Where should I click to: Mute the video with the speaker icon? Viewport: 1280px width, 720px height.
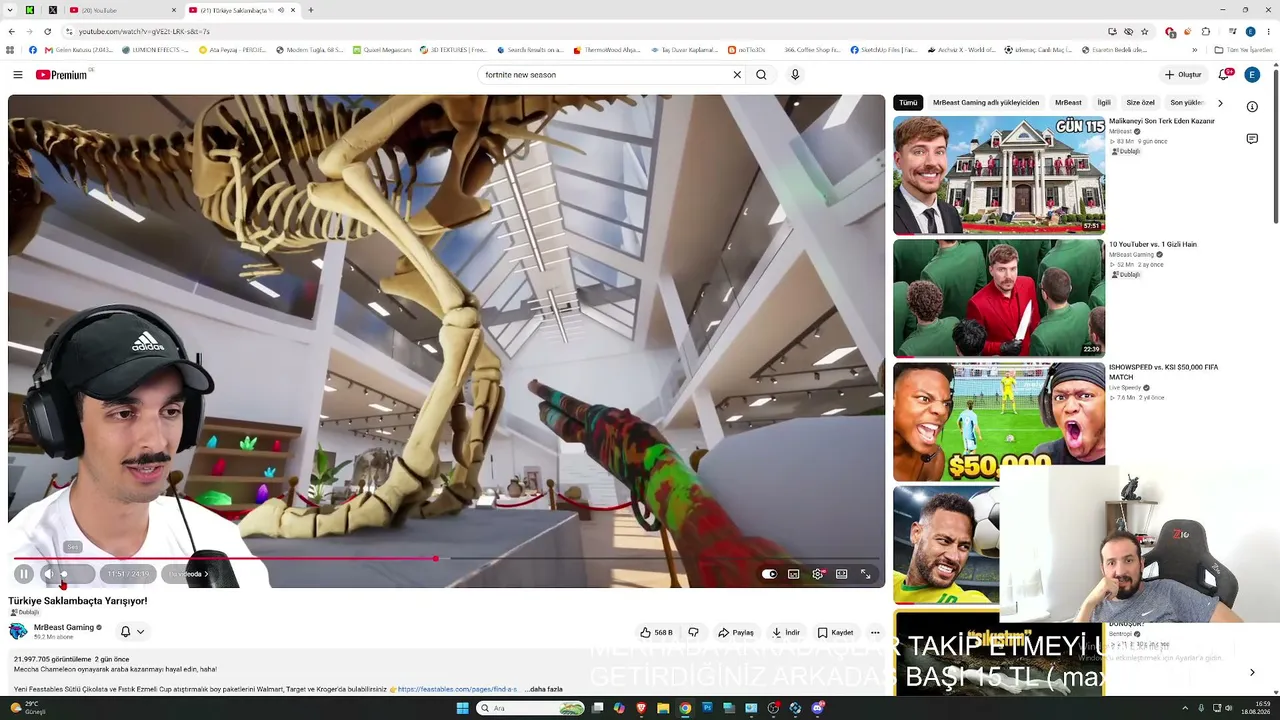click(x=48, y=574)
